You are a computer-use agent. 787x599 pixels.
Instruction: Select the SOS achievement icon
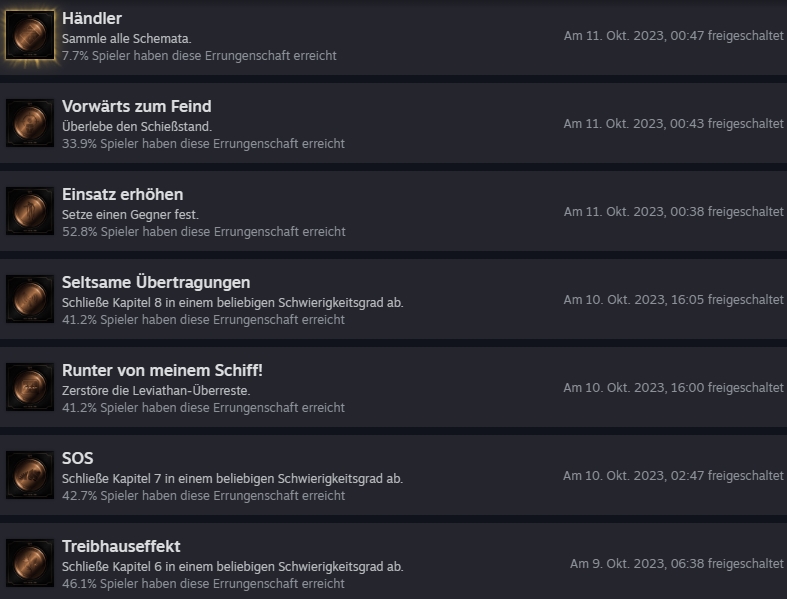point(30,475)
